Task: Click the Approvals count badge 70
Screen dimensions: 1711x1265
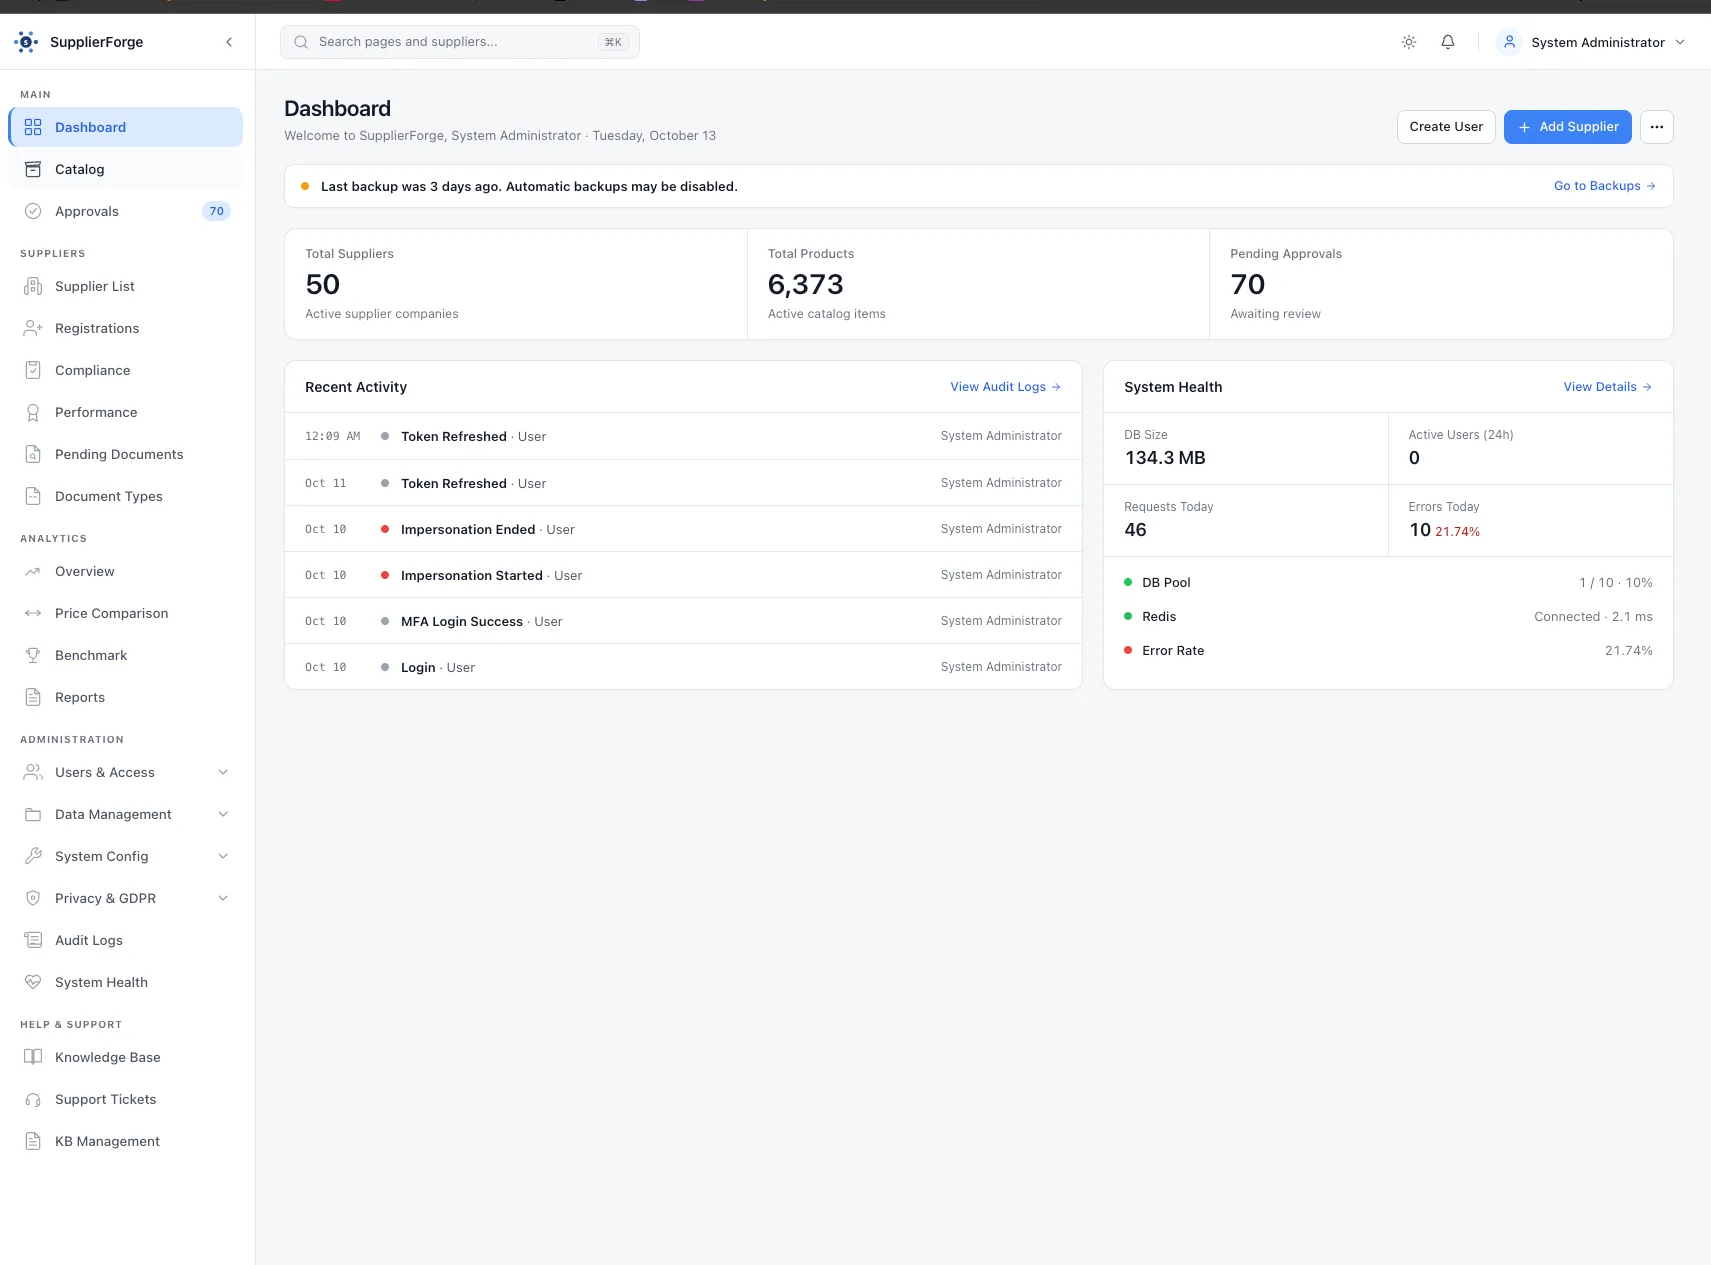Action: click(x=216, y=211)
